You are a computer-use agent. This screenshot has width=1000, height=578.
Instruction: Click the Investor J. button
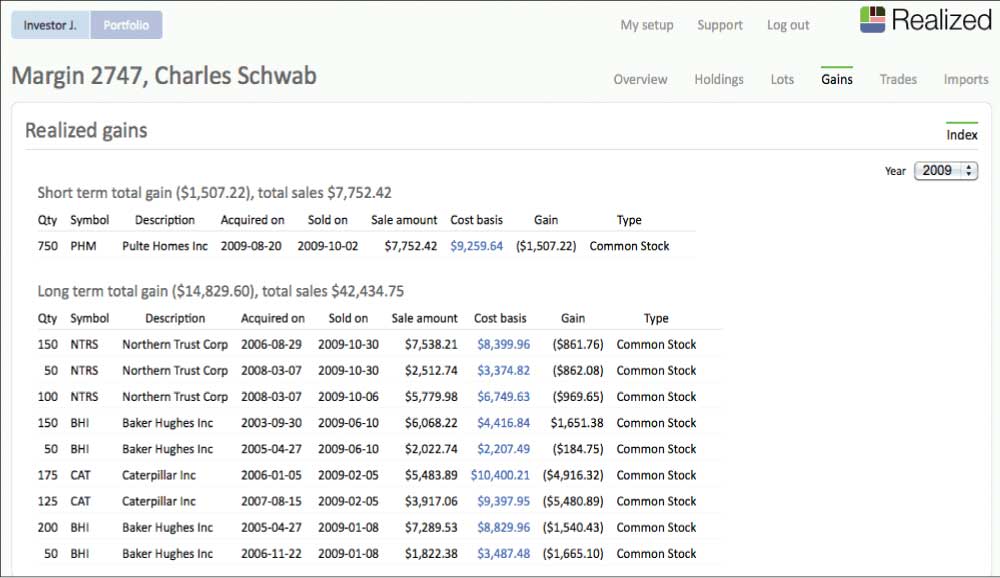coord(50,25)
